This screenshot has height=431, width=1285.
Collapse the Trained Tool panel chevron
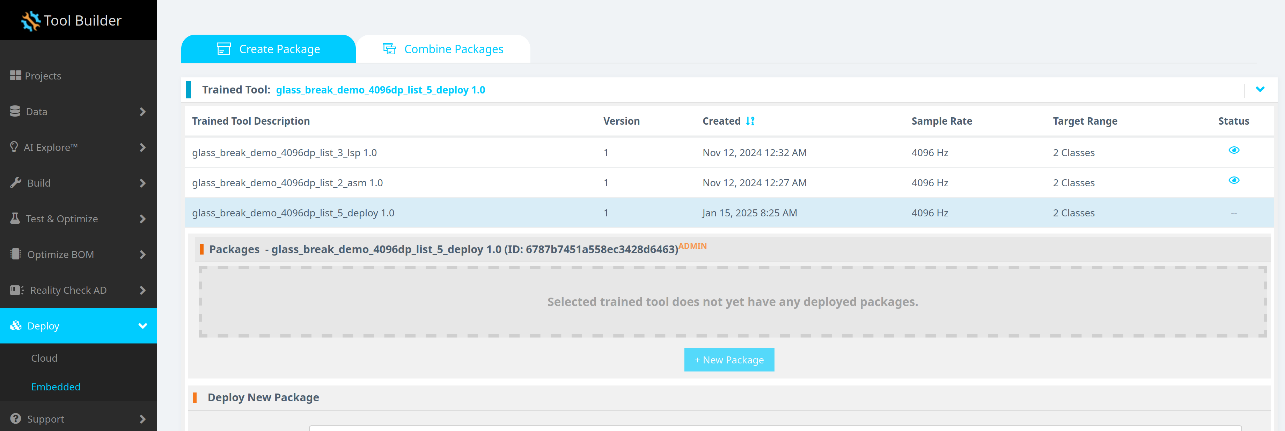click(x=1260, y=89)
